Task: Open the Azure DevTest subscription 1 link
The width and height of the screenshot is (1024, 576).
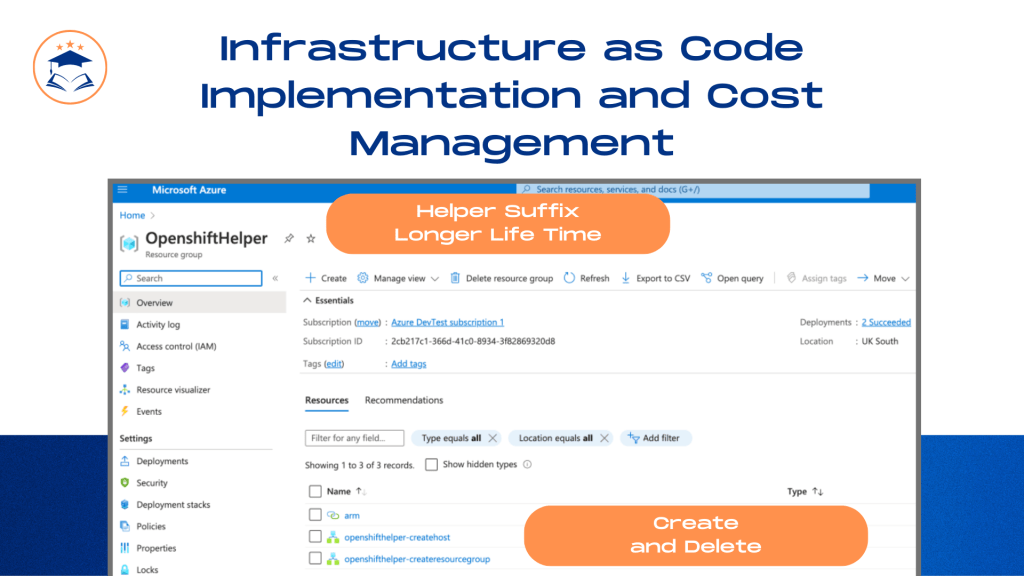Action: click(447, 322)
